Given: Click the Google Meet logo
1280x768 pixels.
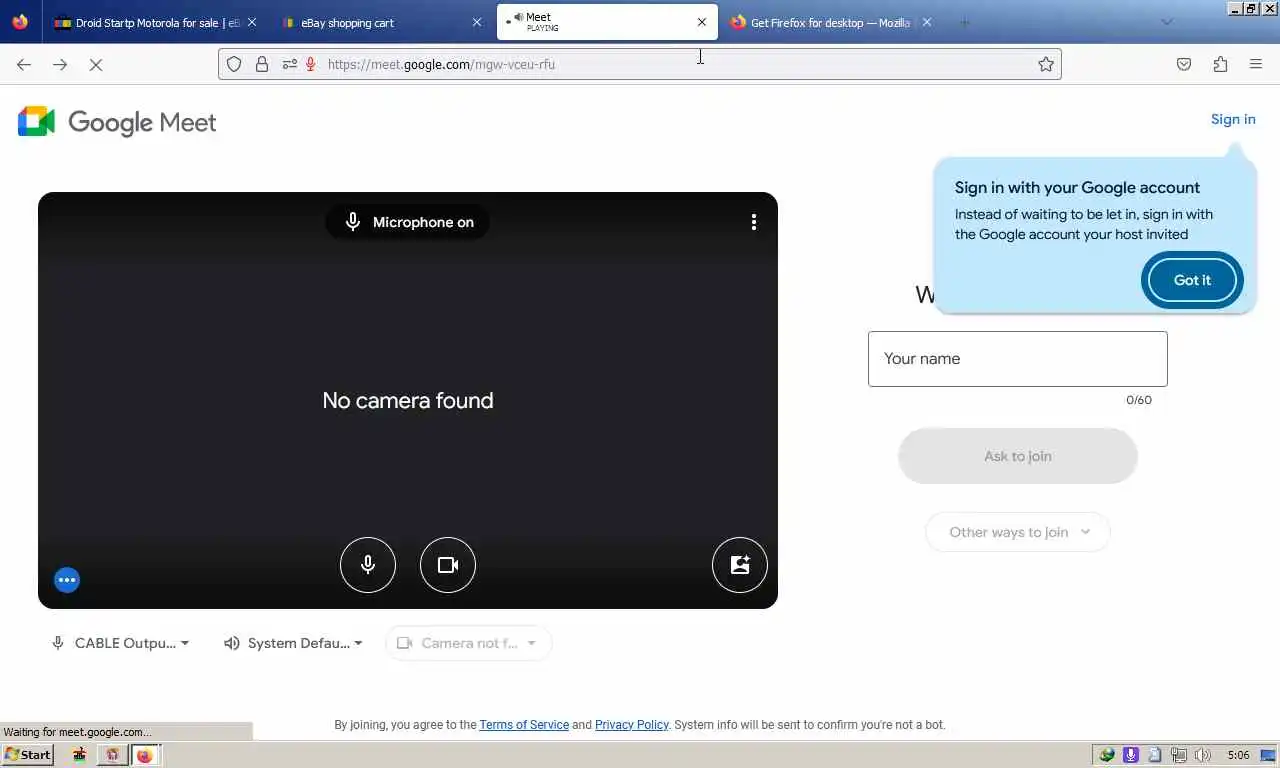Looking at the screenshot, I should pyautogui.click(x=117, y=122).
